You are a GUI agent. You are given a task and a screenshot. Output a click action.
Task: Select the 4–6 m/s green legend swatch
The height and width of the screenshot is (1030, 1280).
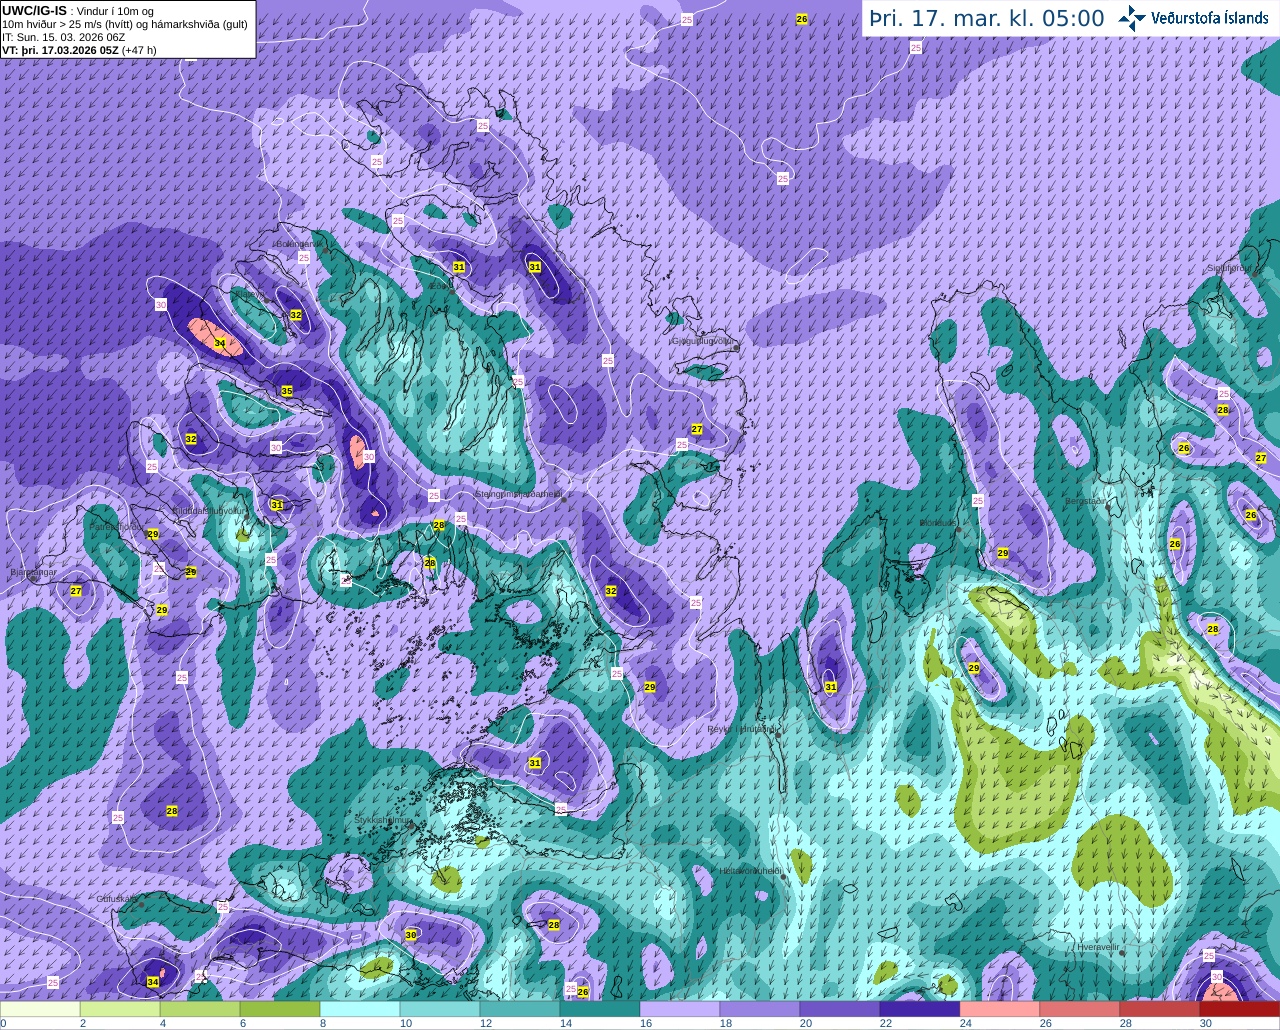coord(200,1009)
